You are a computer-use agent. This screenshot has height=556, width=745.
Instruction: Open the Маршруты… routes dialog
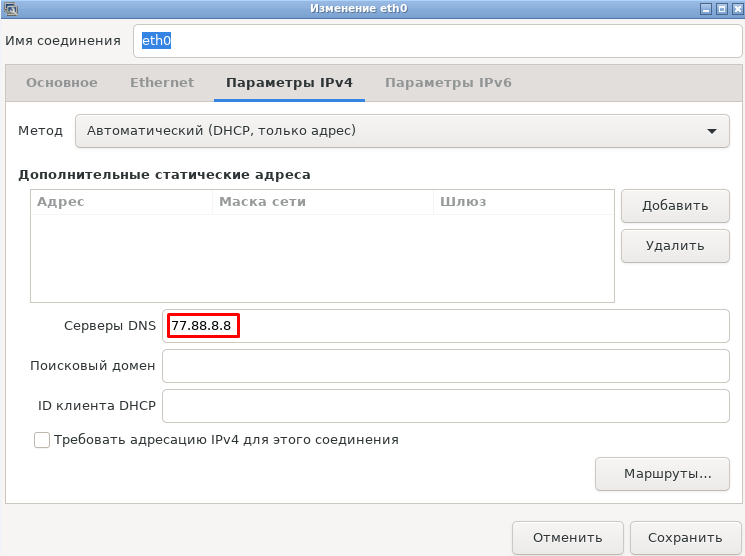point(661,474)
